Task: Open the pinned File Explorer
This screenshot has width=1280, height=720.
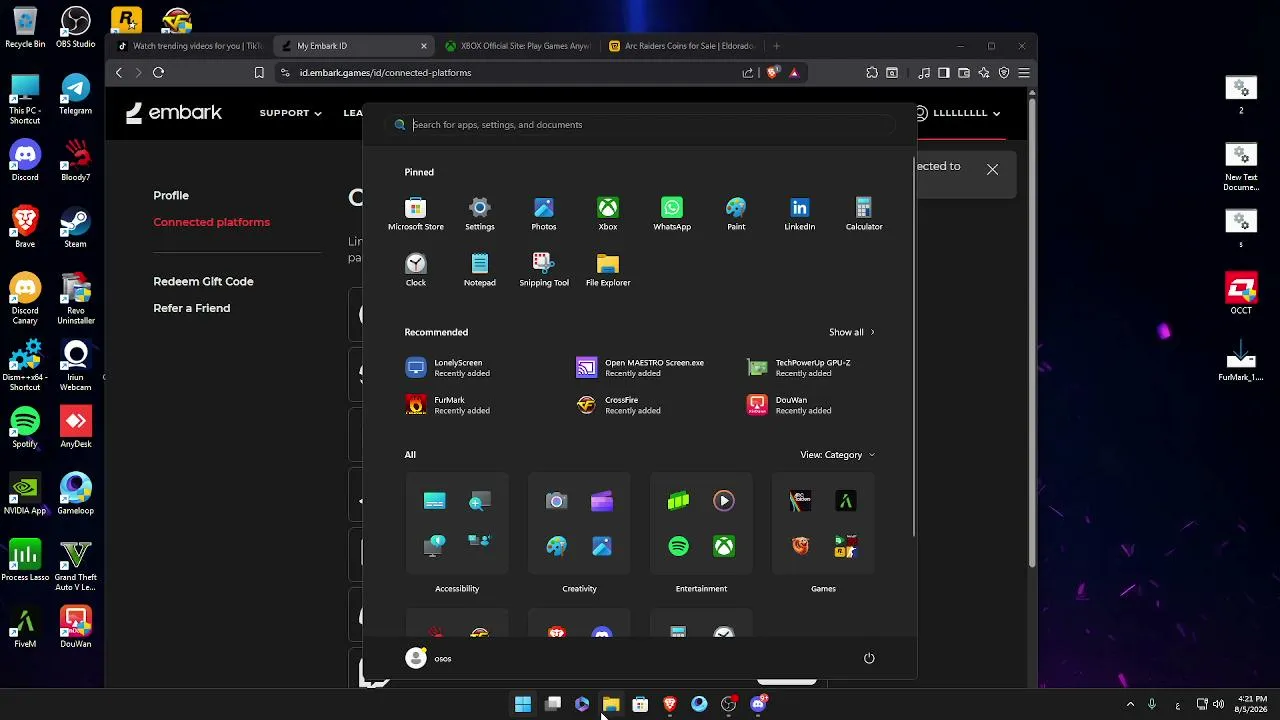Action: pos(607,270)
